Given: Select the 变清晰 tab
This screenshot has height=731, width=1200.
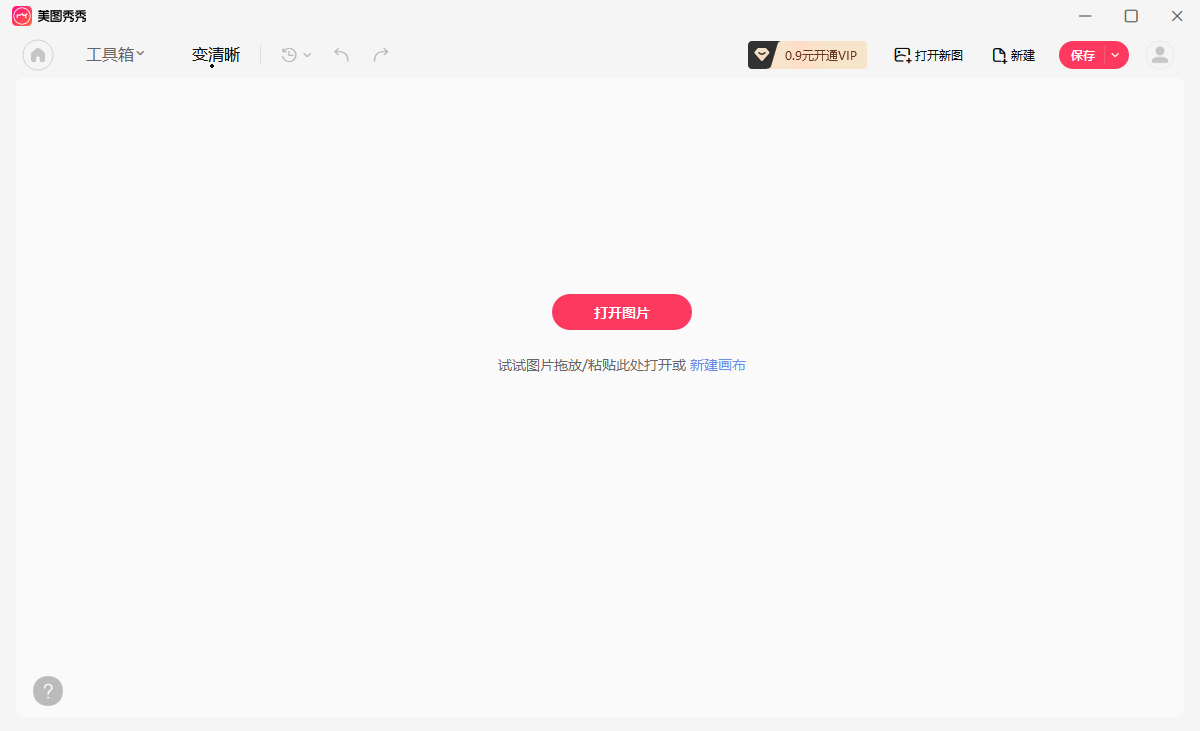Looking at the screenshot, I should coord(216,55).
